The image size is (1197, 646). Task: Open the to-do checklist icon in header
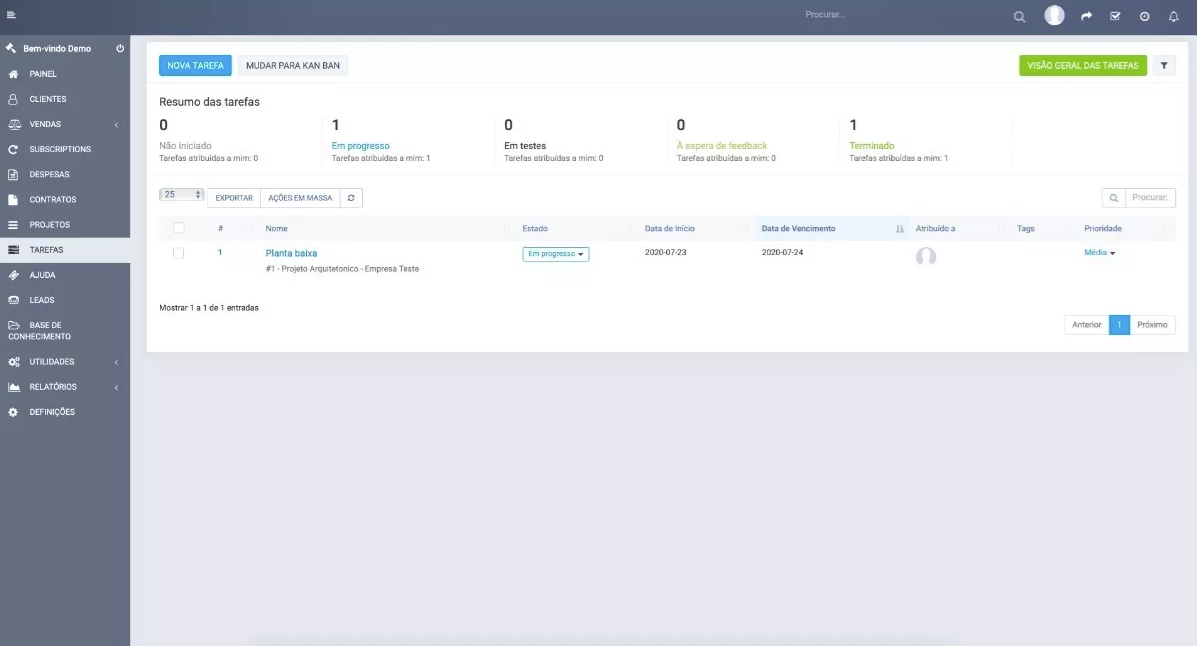tap(1115, 17)
